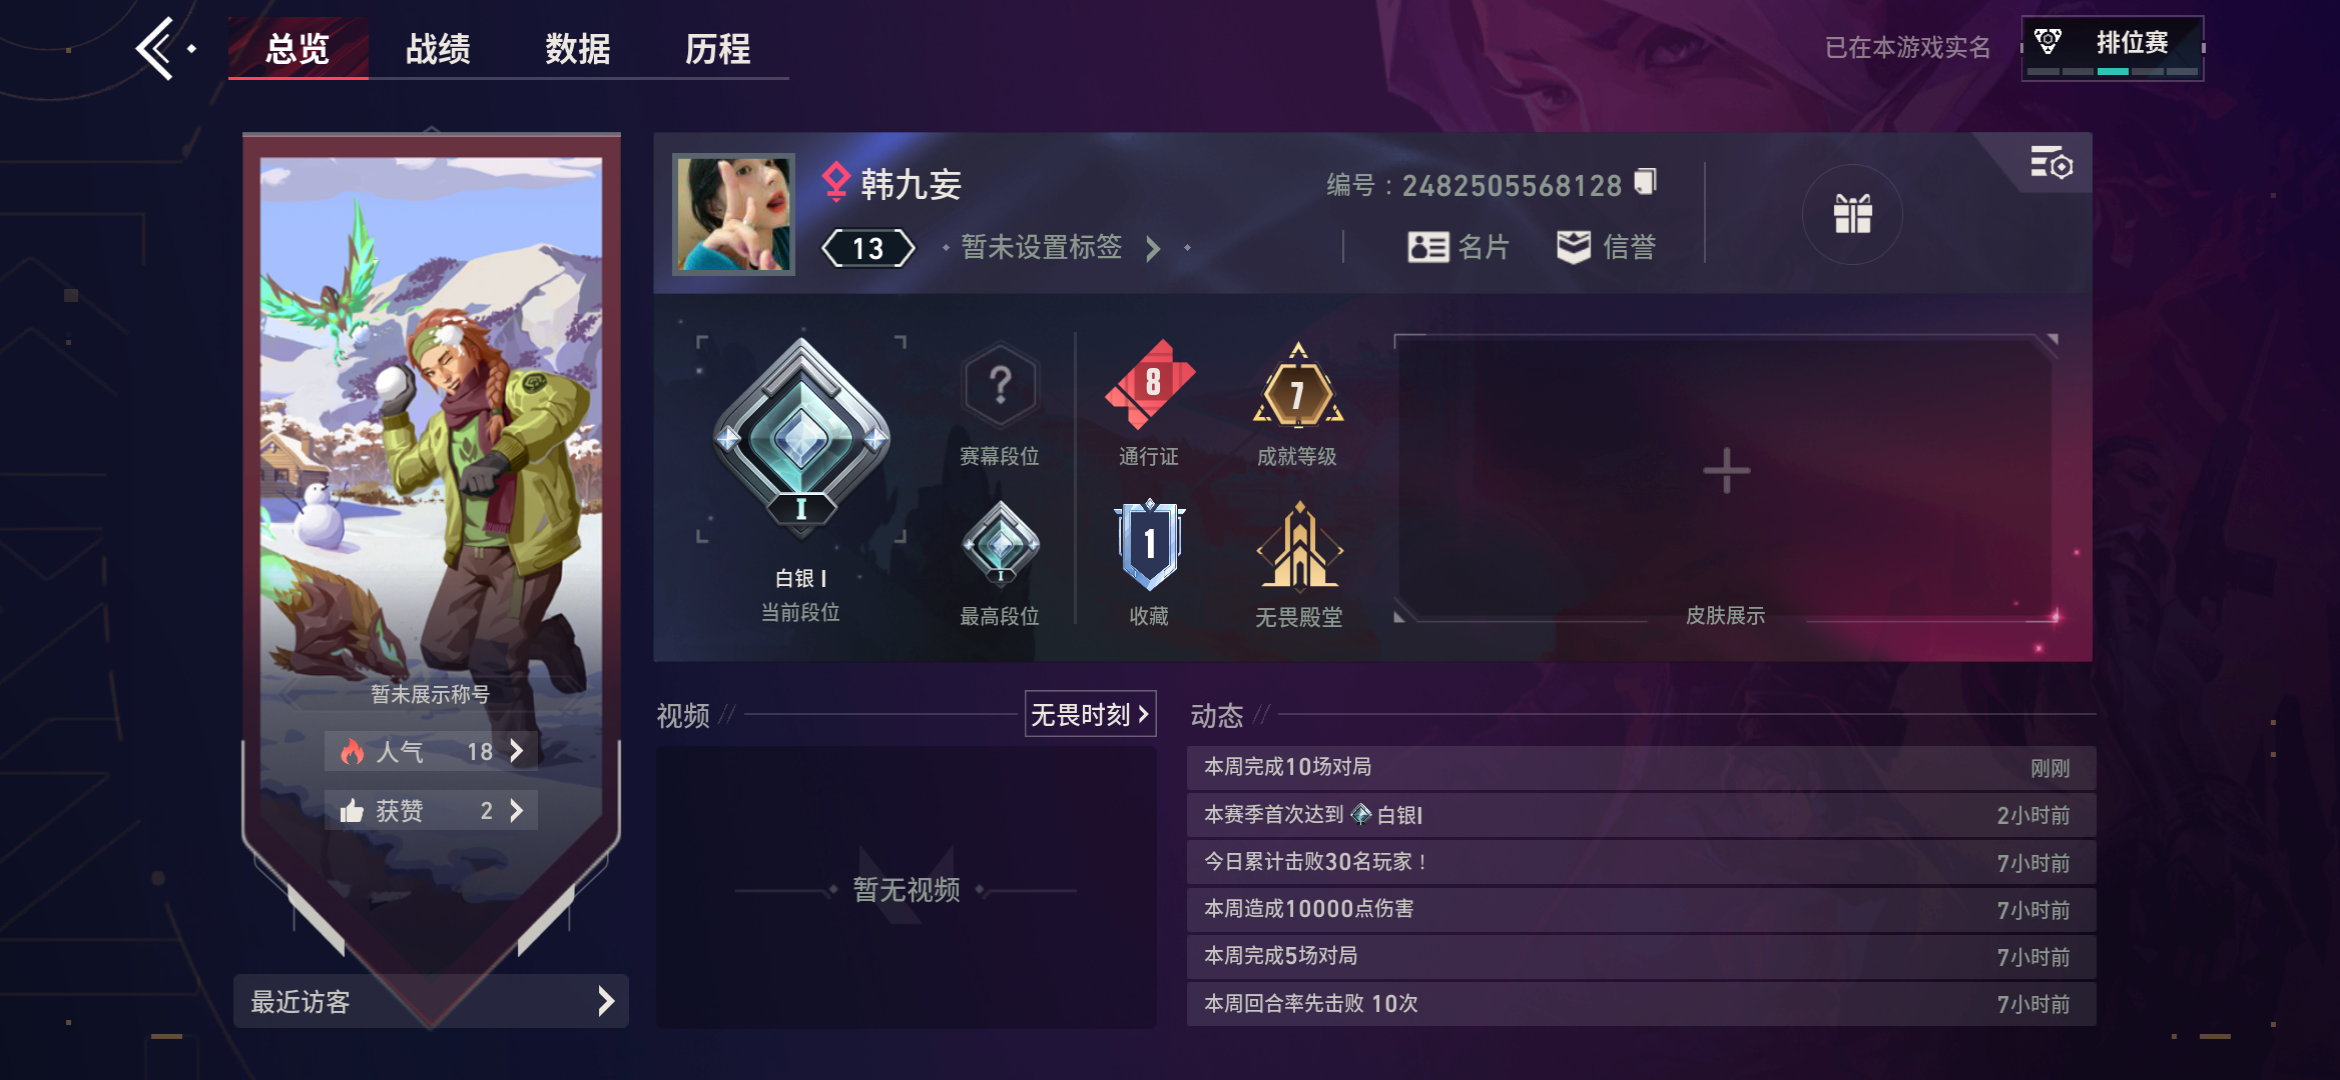Open the 名片 card button
Image resolution: width=2340 pixels, height=1080 pixels.
1458,247
